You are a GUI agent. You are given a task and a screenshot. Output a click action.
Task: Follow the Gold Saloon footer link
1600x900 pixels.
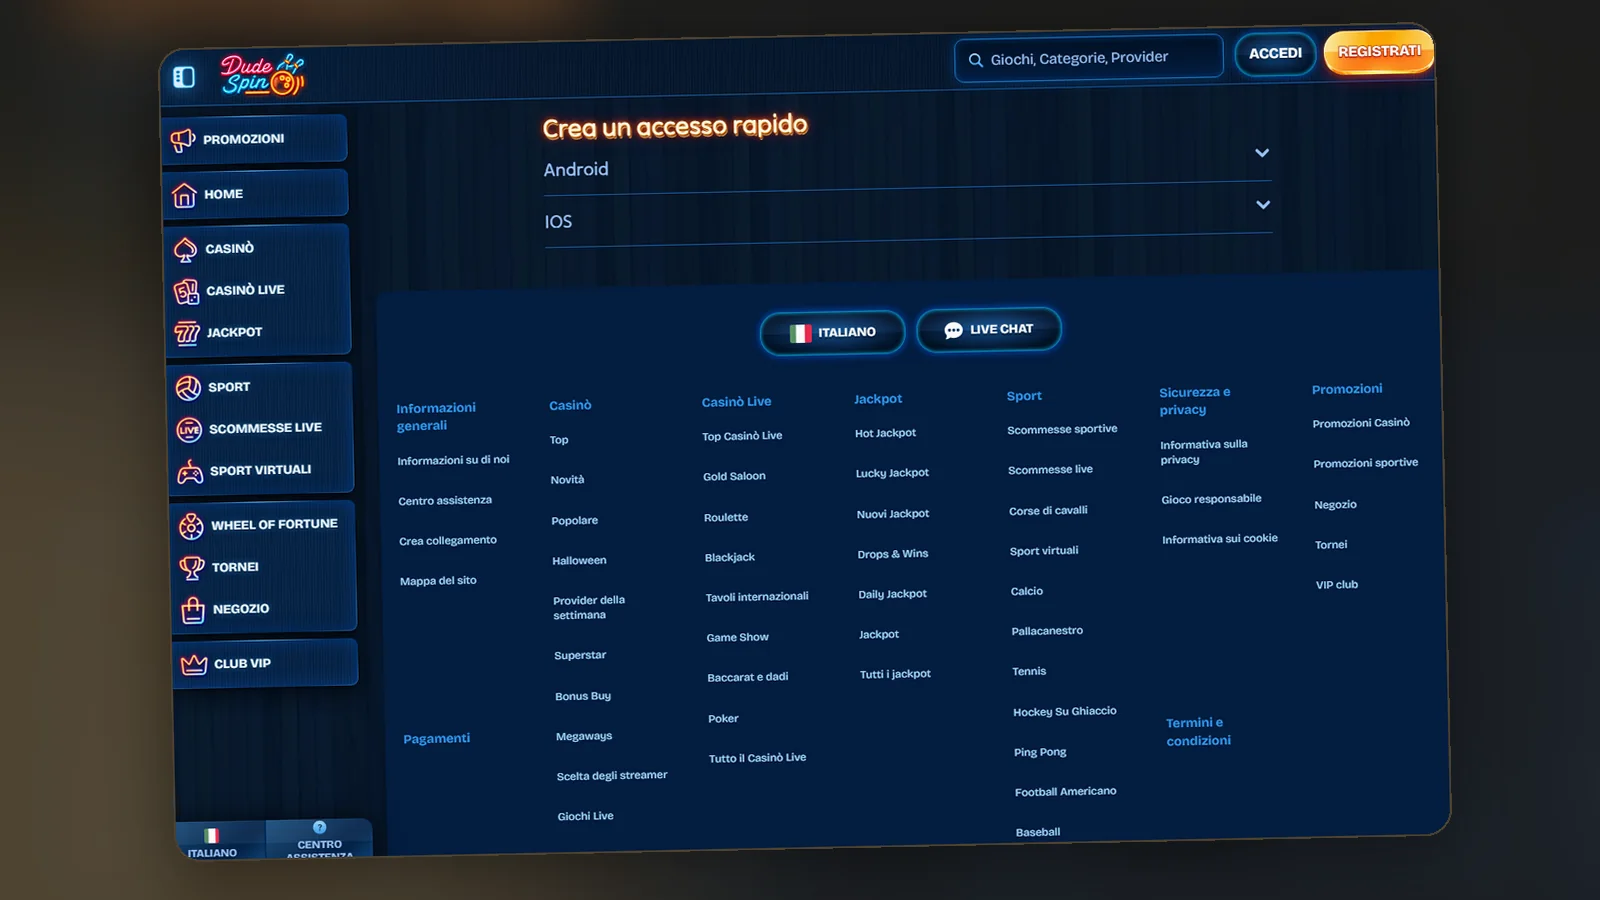click(x=734, y=476)
